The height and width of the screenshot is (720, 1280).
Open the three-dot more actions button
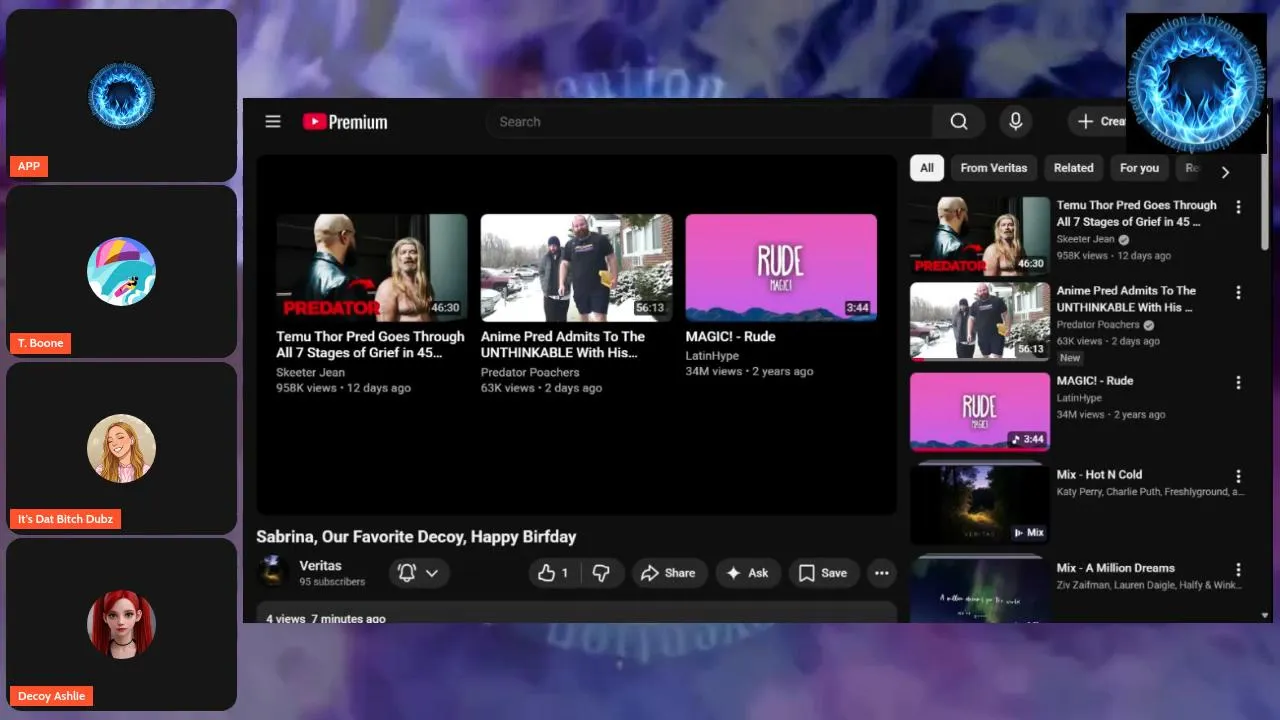point(881,573)
